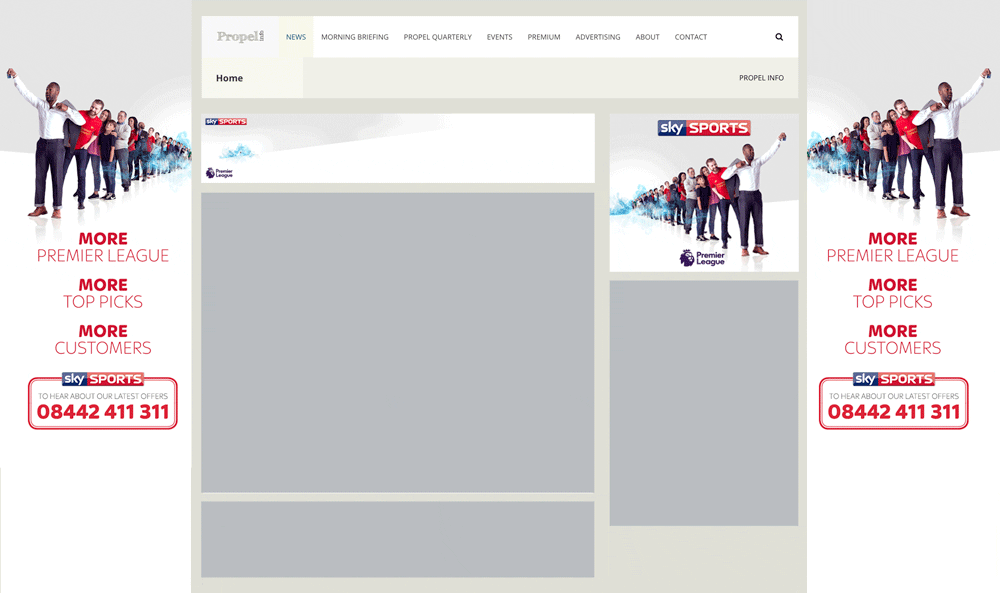Click Sky Sports logo on the right skin

[893, 379]
